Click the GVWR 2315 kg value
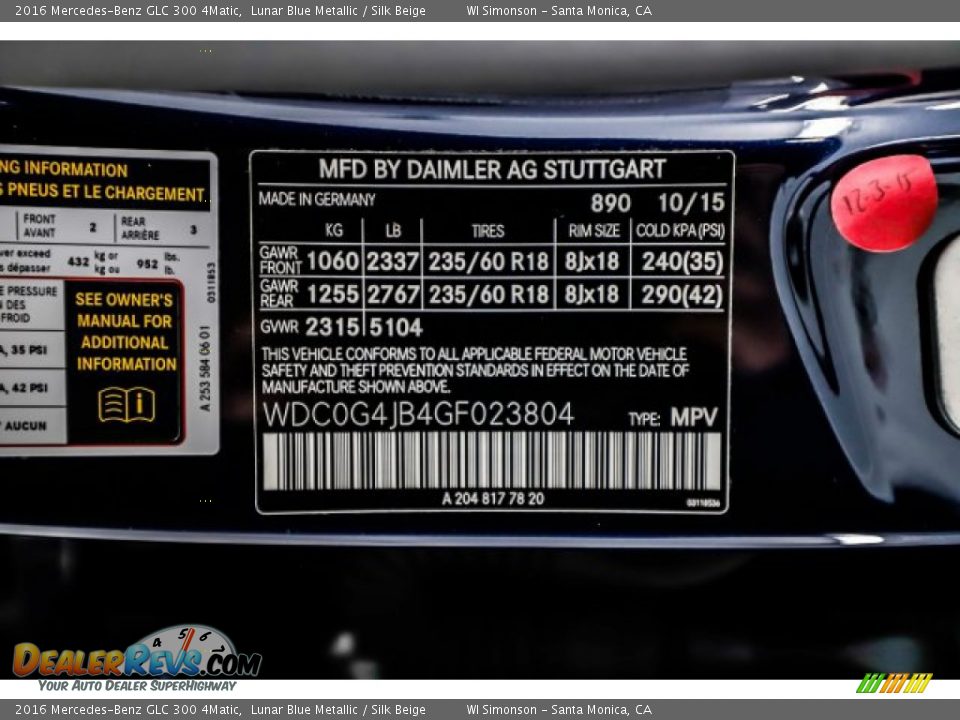960x720 pixels. [331, 327]
